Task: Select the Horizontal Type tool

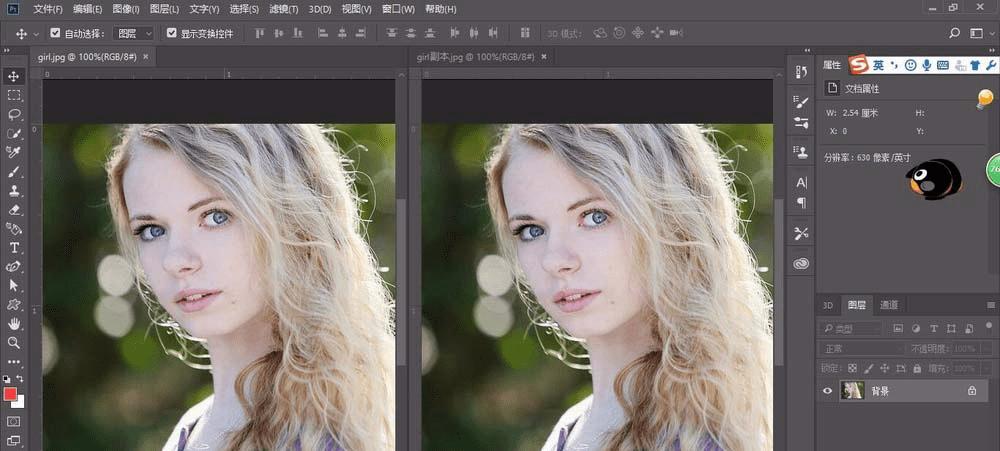Action: pos(14,247)
